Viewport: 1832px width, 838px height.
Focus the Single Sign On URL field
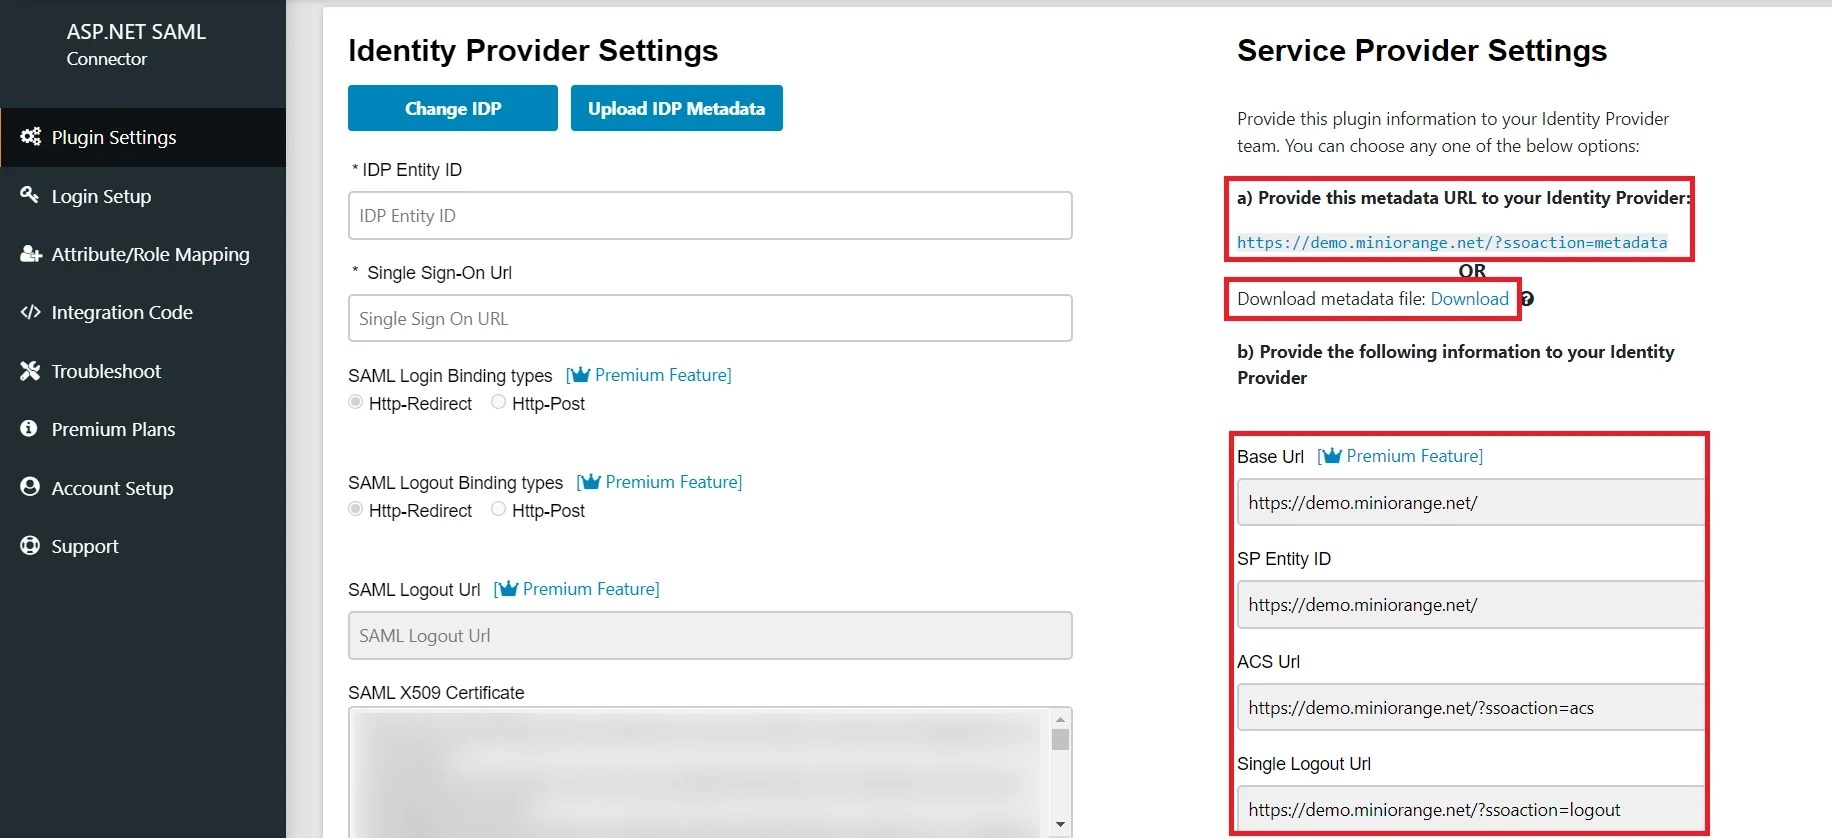(x=710, y=318)
